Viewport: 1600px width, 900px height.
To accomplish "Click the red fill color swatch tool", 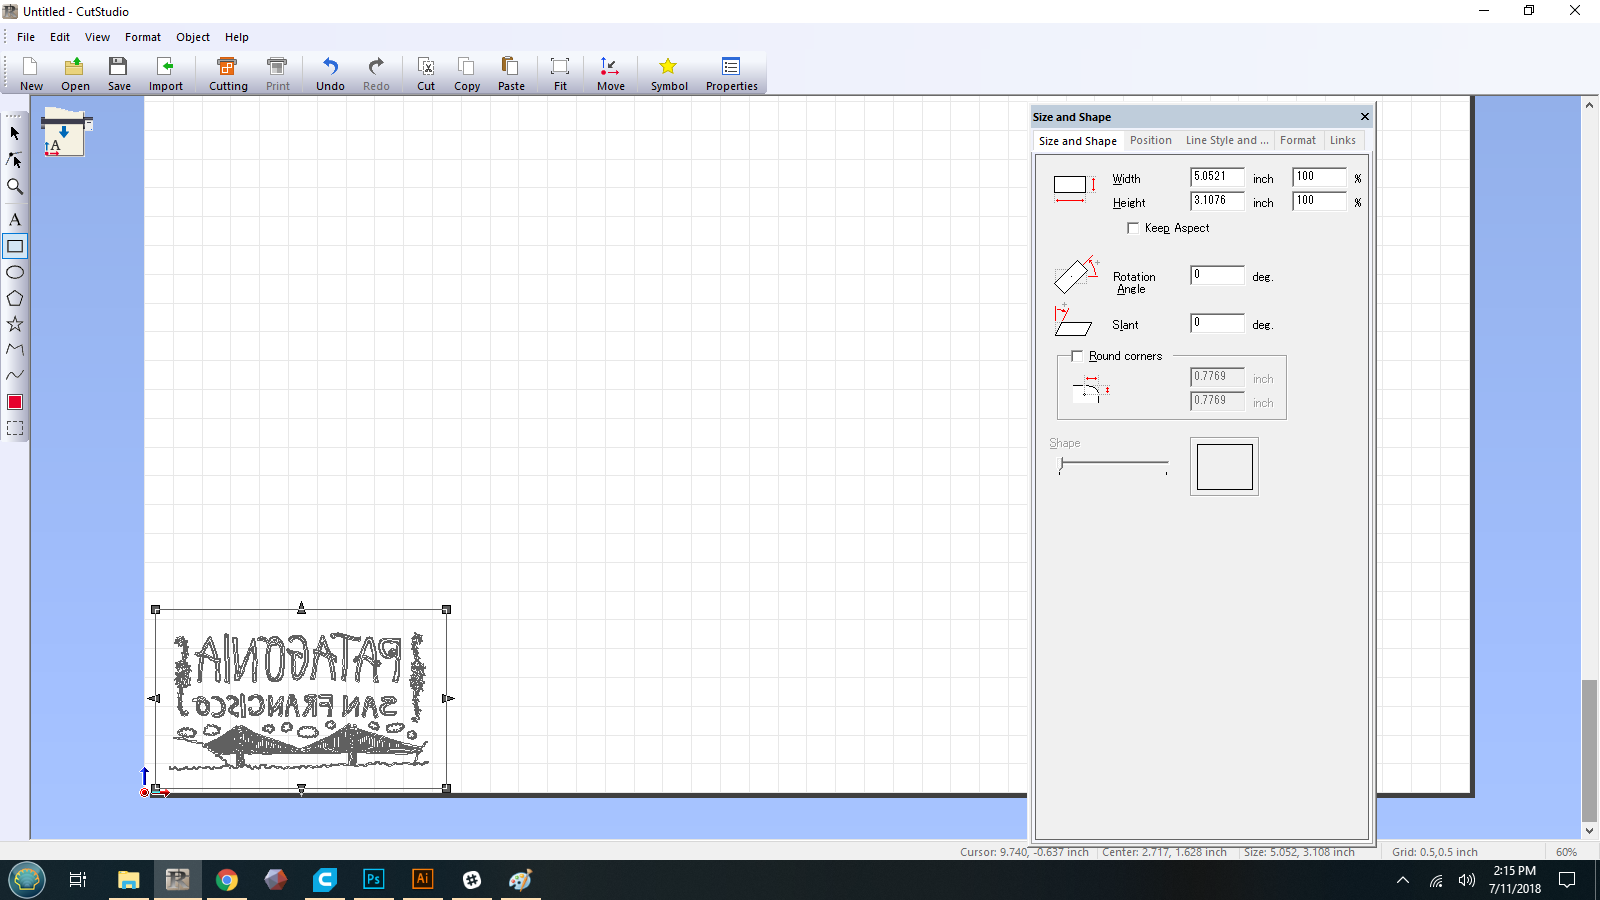I will point(15,402).
